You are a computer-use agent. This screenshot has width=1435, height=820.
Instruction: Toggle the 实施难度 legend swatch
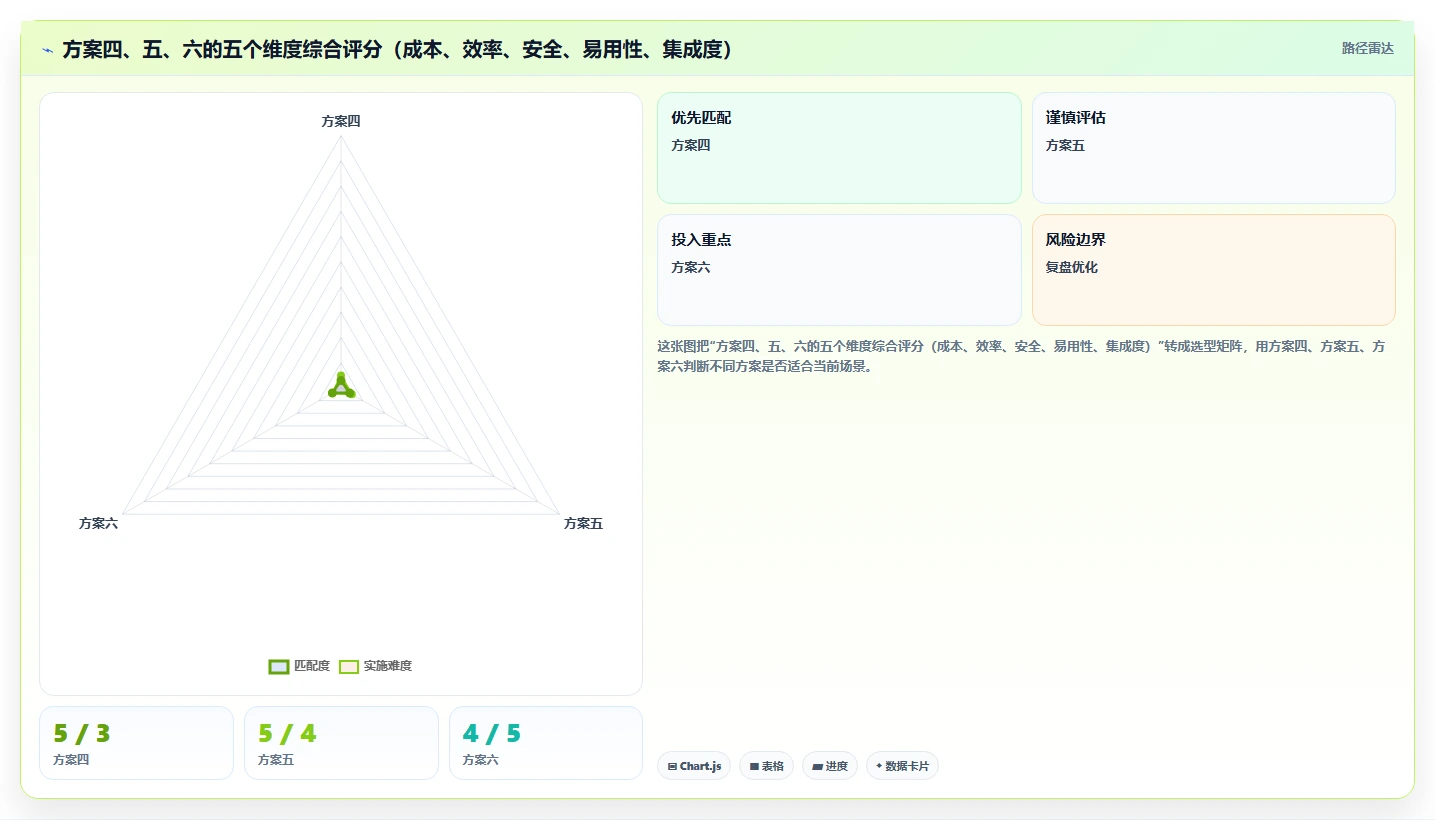coord(349,667)
